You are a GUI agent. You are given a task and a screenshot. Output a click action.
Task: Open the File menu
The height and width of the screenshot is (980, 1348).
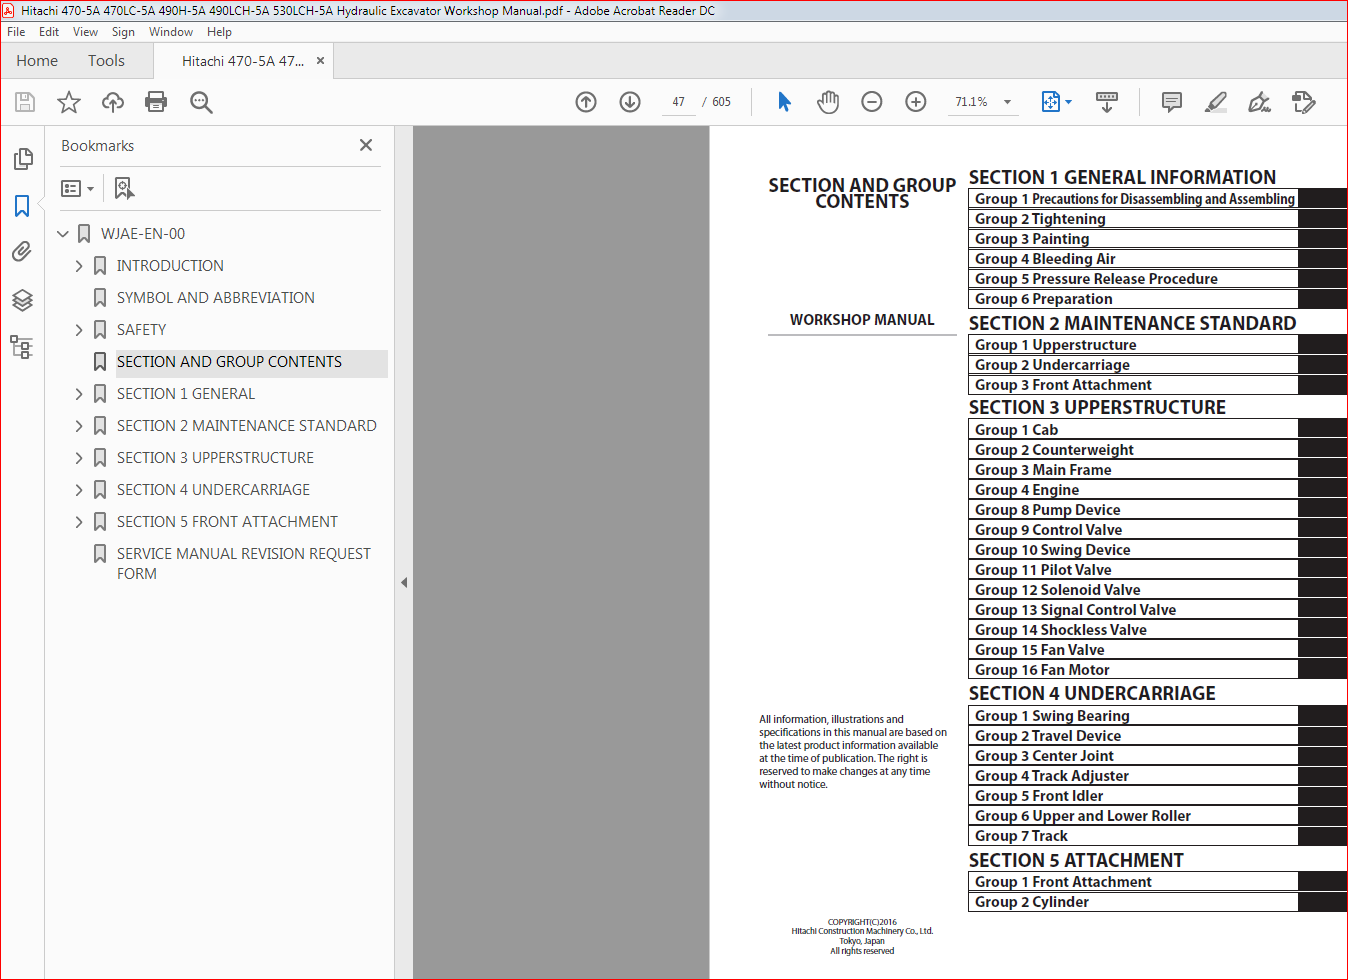coord(16,32)
